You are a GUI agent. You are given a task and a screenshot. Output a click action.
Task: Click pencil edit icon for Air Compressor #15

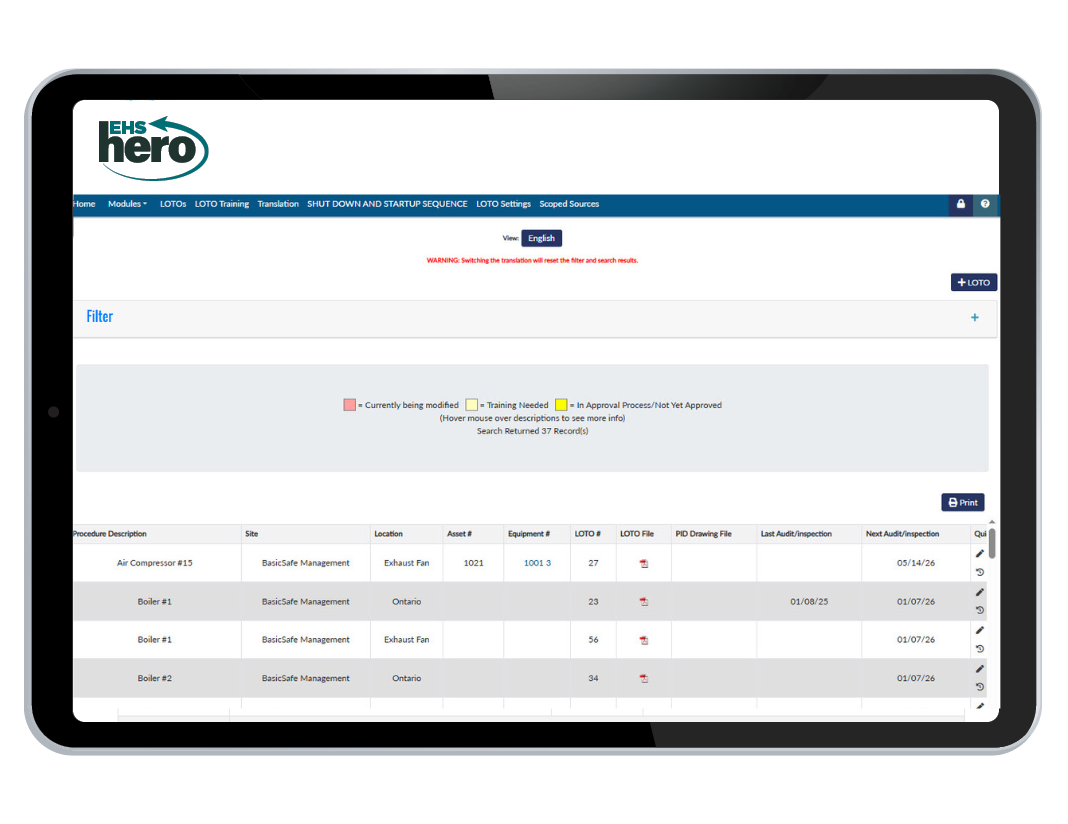click(980, 554)
